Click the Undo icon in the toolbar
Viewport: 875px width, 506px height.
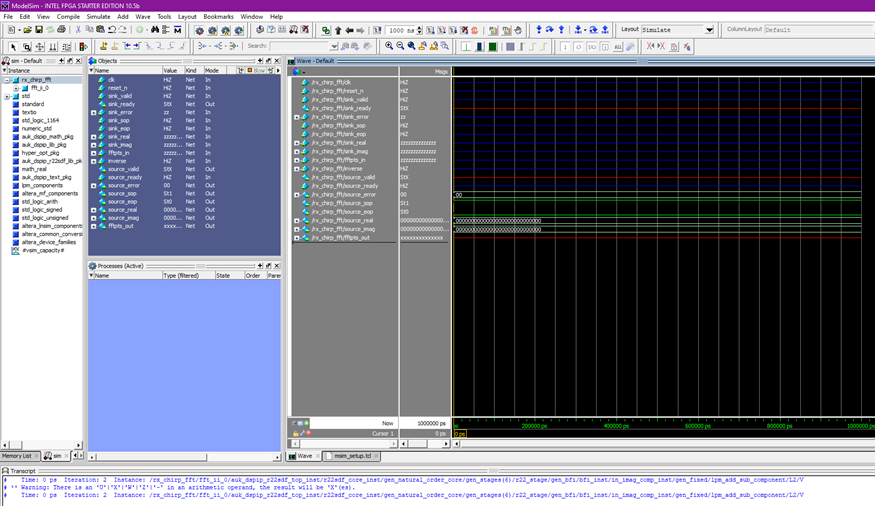point(111,30)
